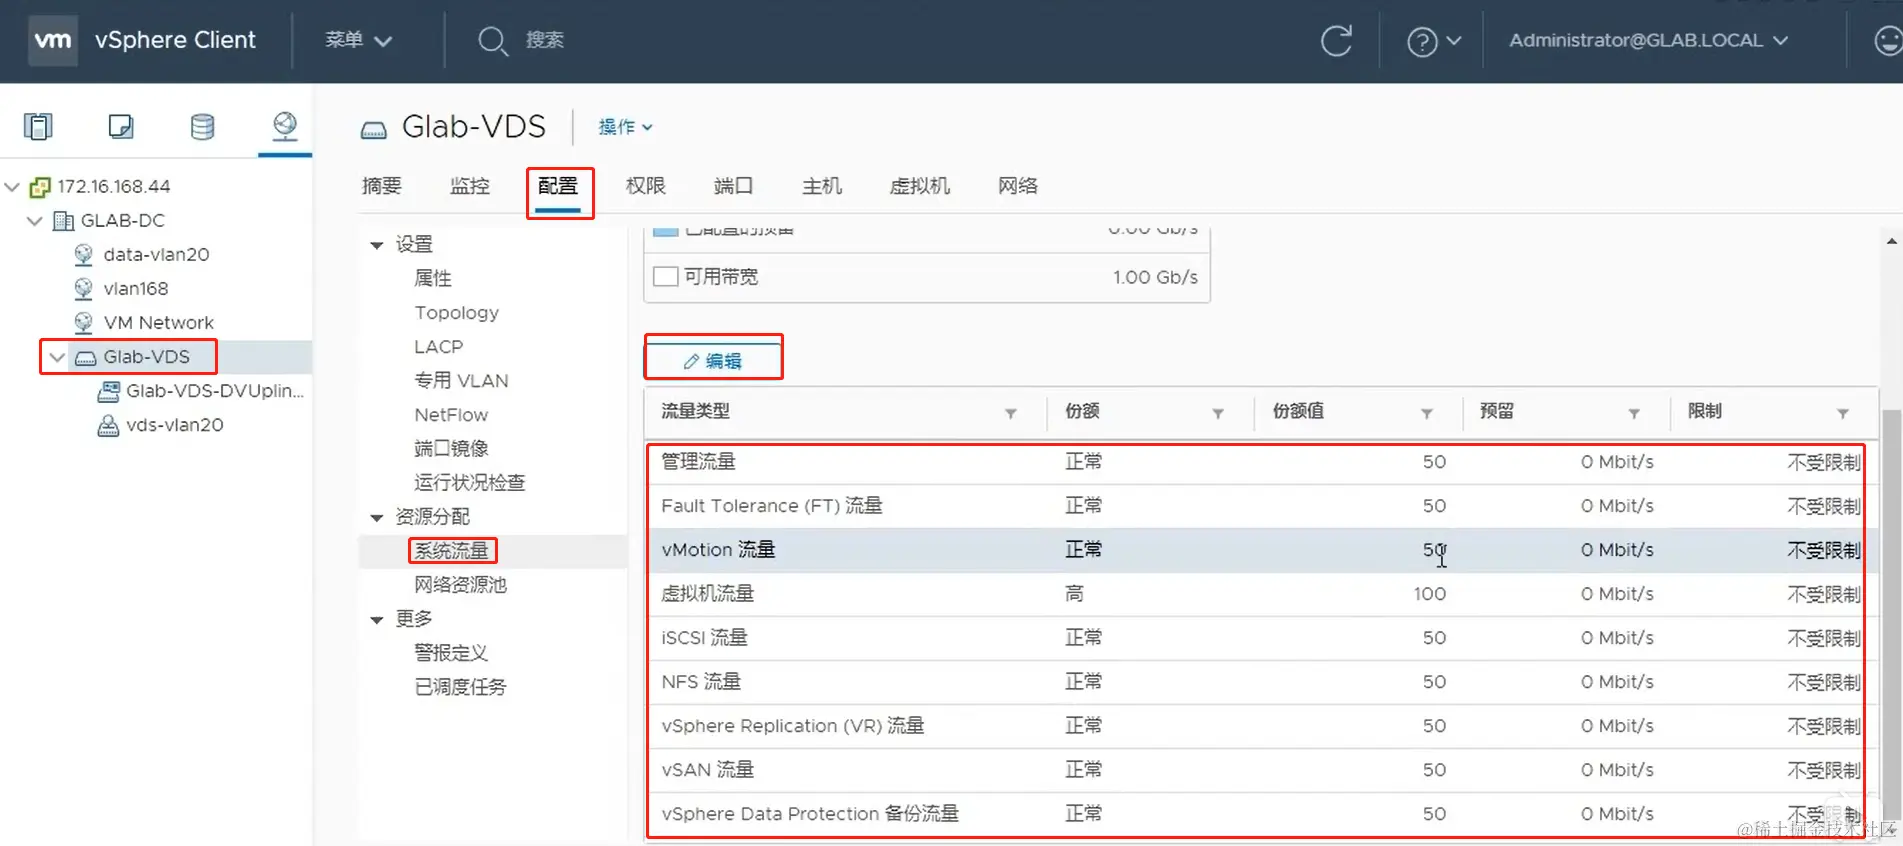Filter the 流量类型 column
This screenshot has height=846, width=1903.
pos(1011,413)
